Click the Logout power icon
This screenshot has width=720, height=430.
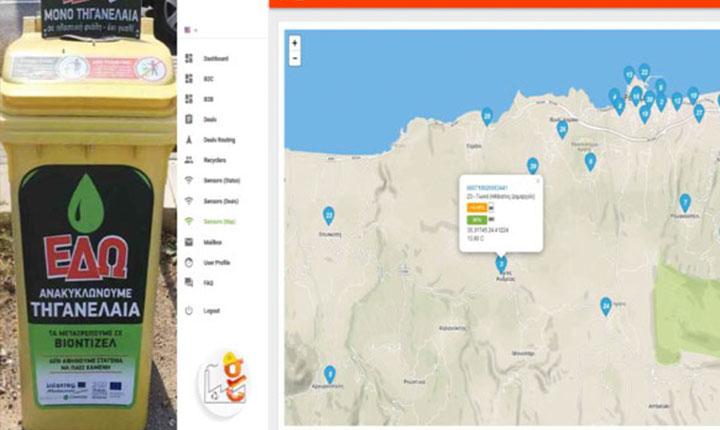[x=189, y=311]
